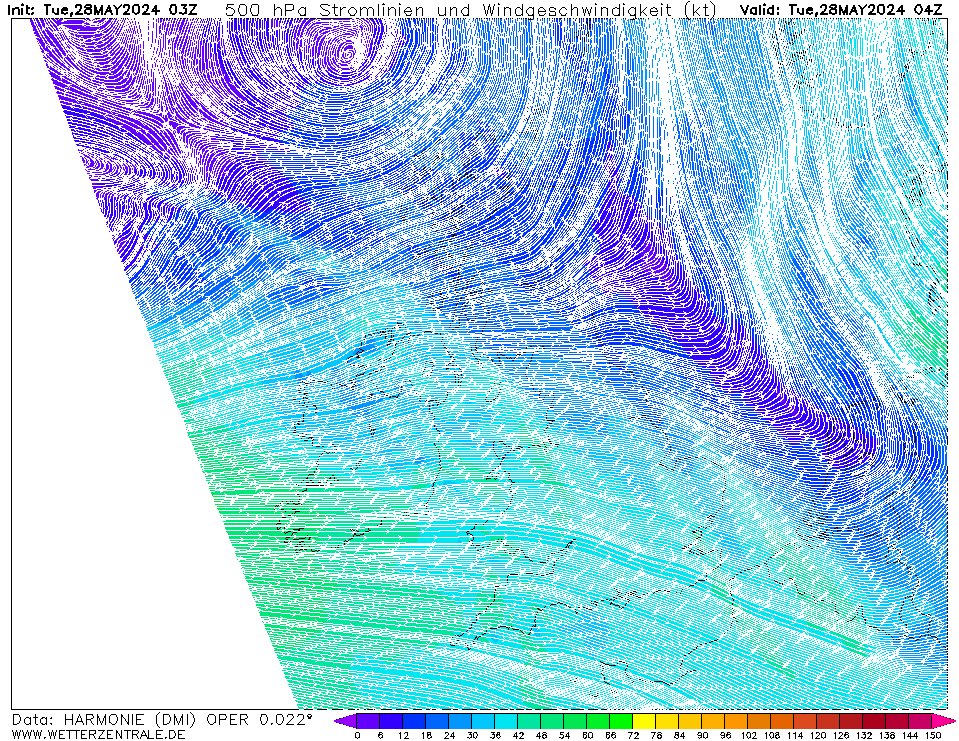The image size is (959, 741).
Task: Click the 'Data: HARMONIE (DMI) OPER 0.022°' label
Action: 162,720
